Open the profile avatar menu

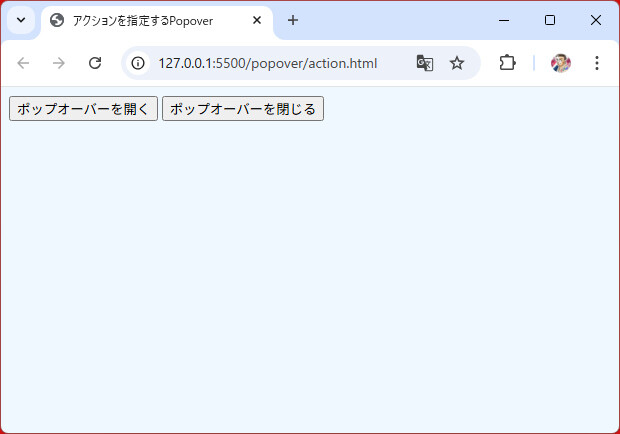coord(561,63)
